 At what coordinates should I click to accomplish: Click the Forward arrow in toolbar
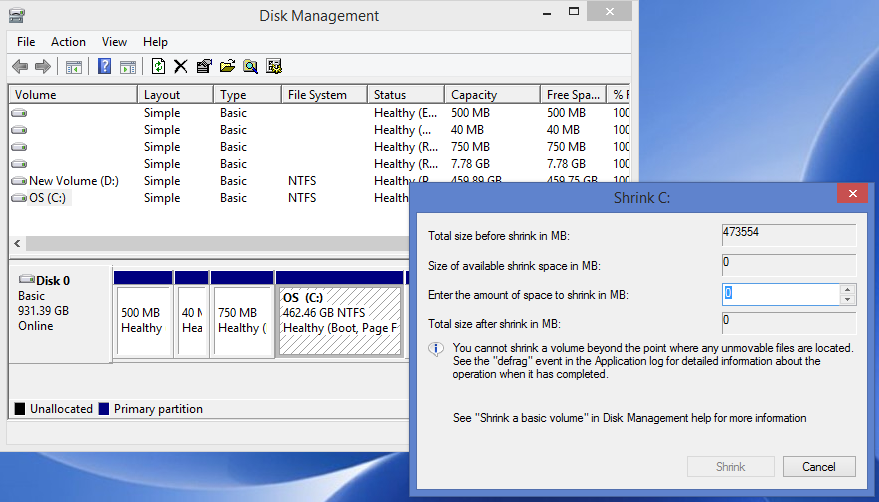coord(42,67)
